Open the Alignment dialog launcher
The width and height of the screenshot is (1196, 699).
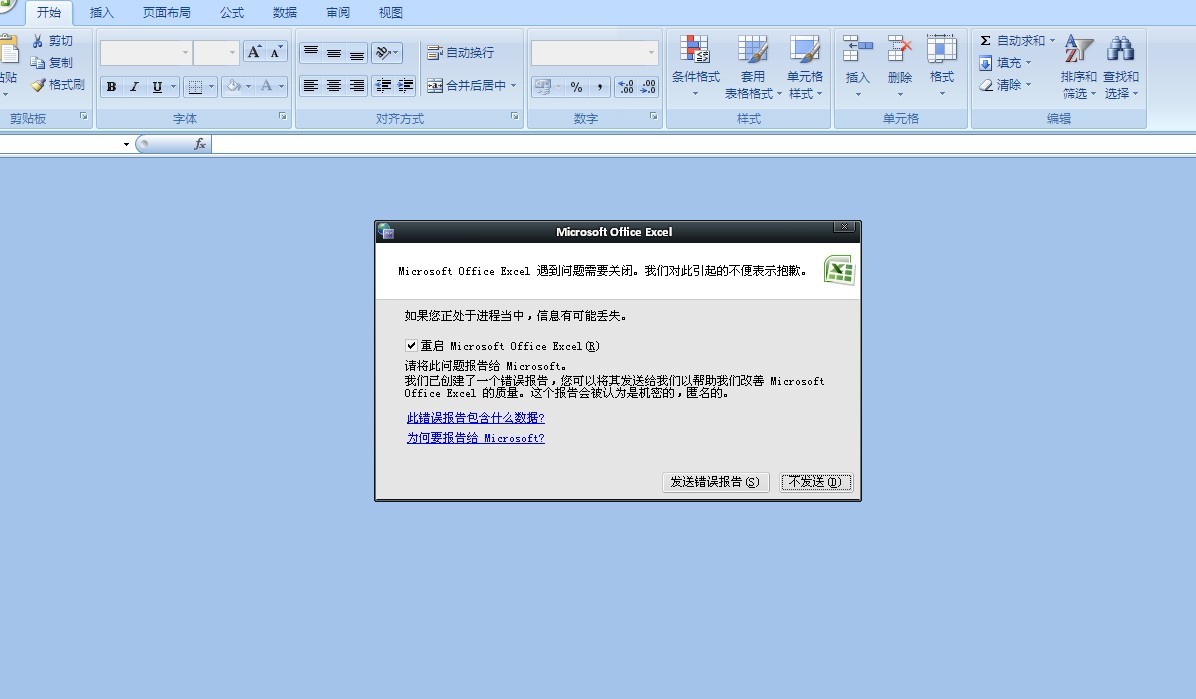pos(514,117)
